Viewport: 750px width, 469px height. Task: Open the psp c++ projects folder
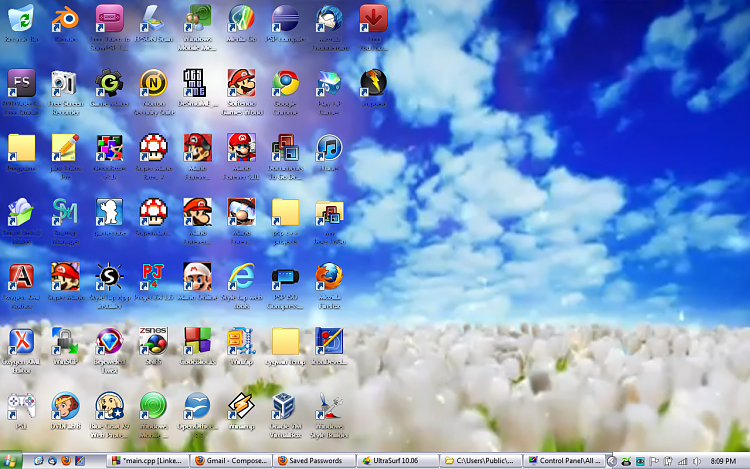point(286,212)
